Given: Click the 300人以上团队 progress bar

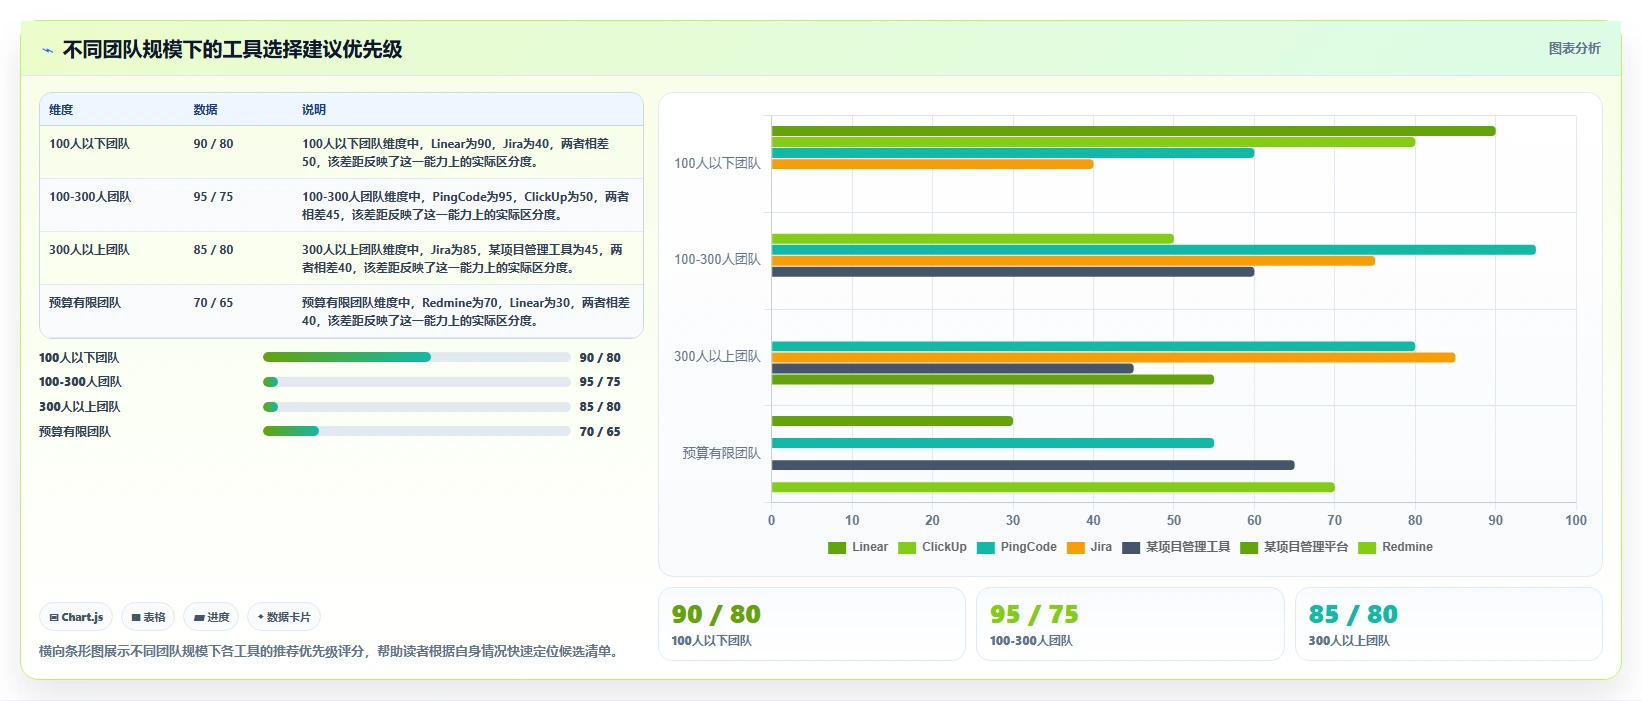Looking at the screenshot, I should (416, 407).
